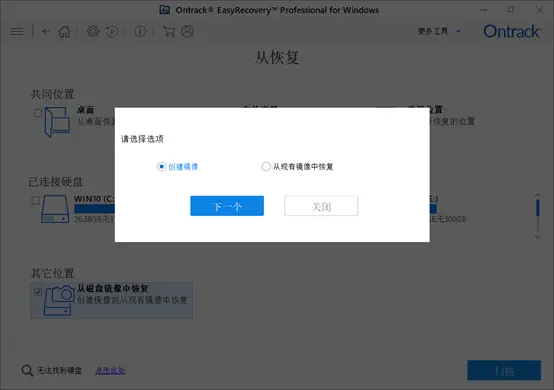This screenshot has width=554, height=390.
Task: Open the 点击此处 link
Action: (x=110, y=370)
